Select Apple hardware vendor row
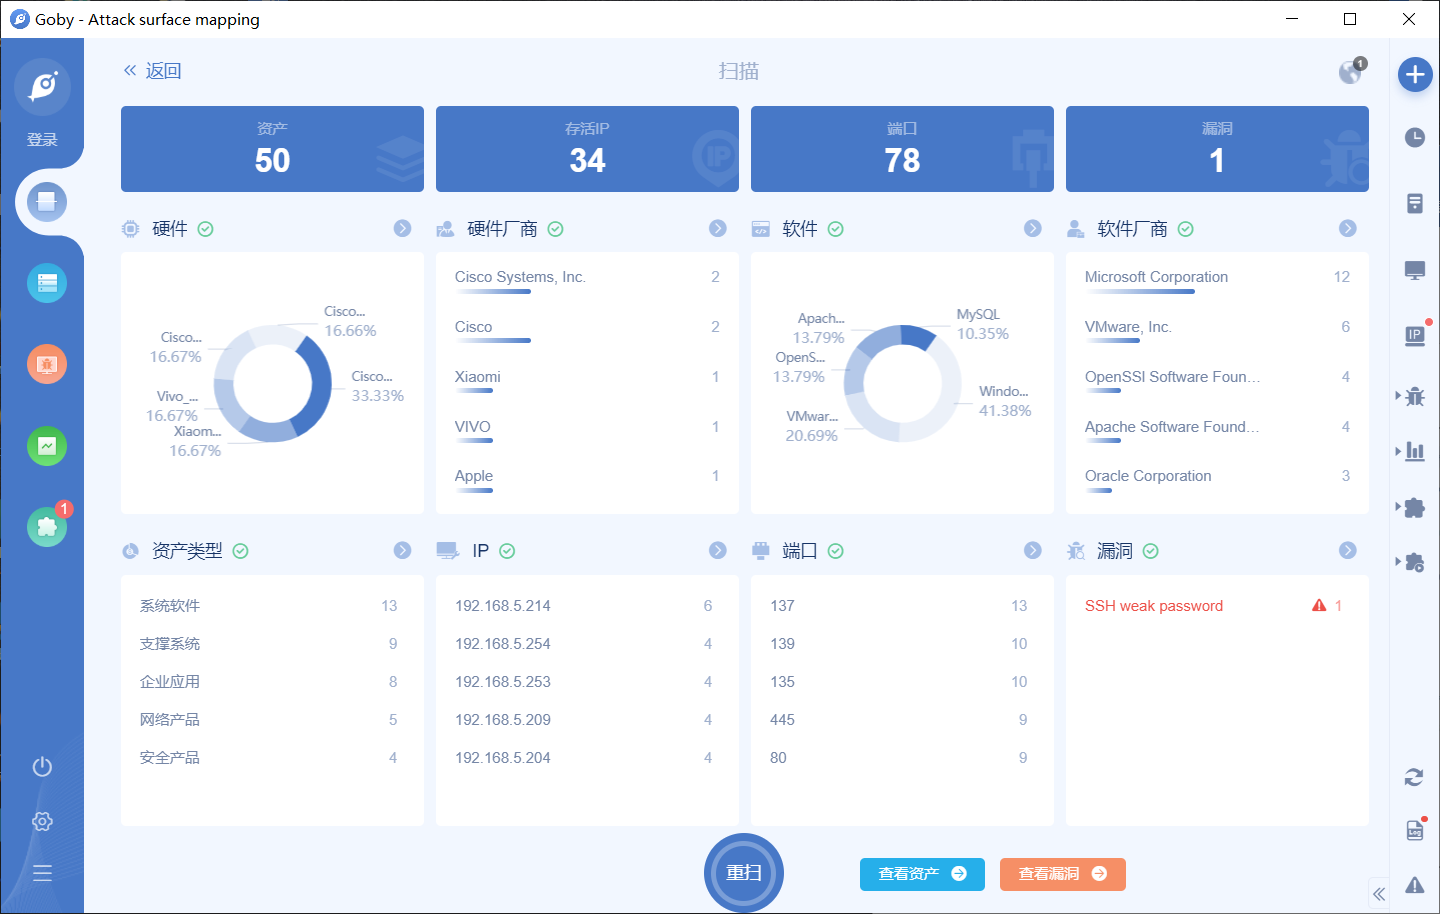 [x=587, y=478]
